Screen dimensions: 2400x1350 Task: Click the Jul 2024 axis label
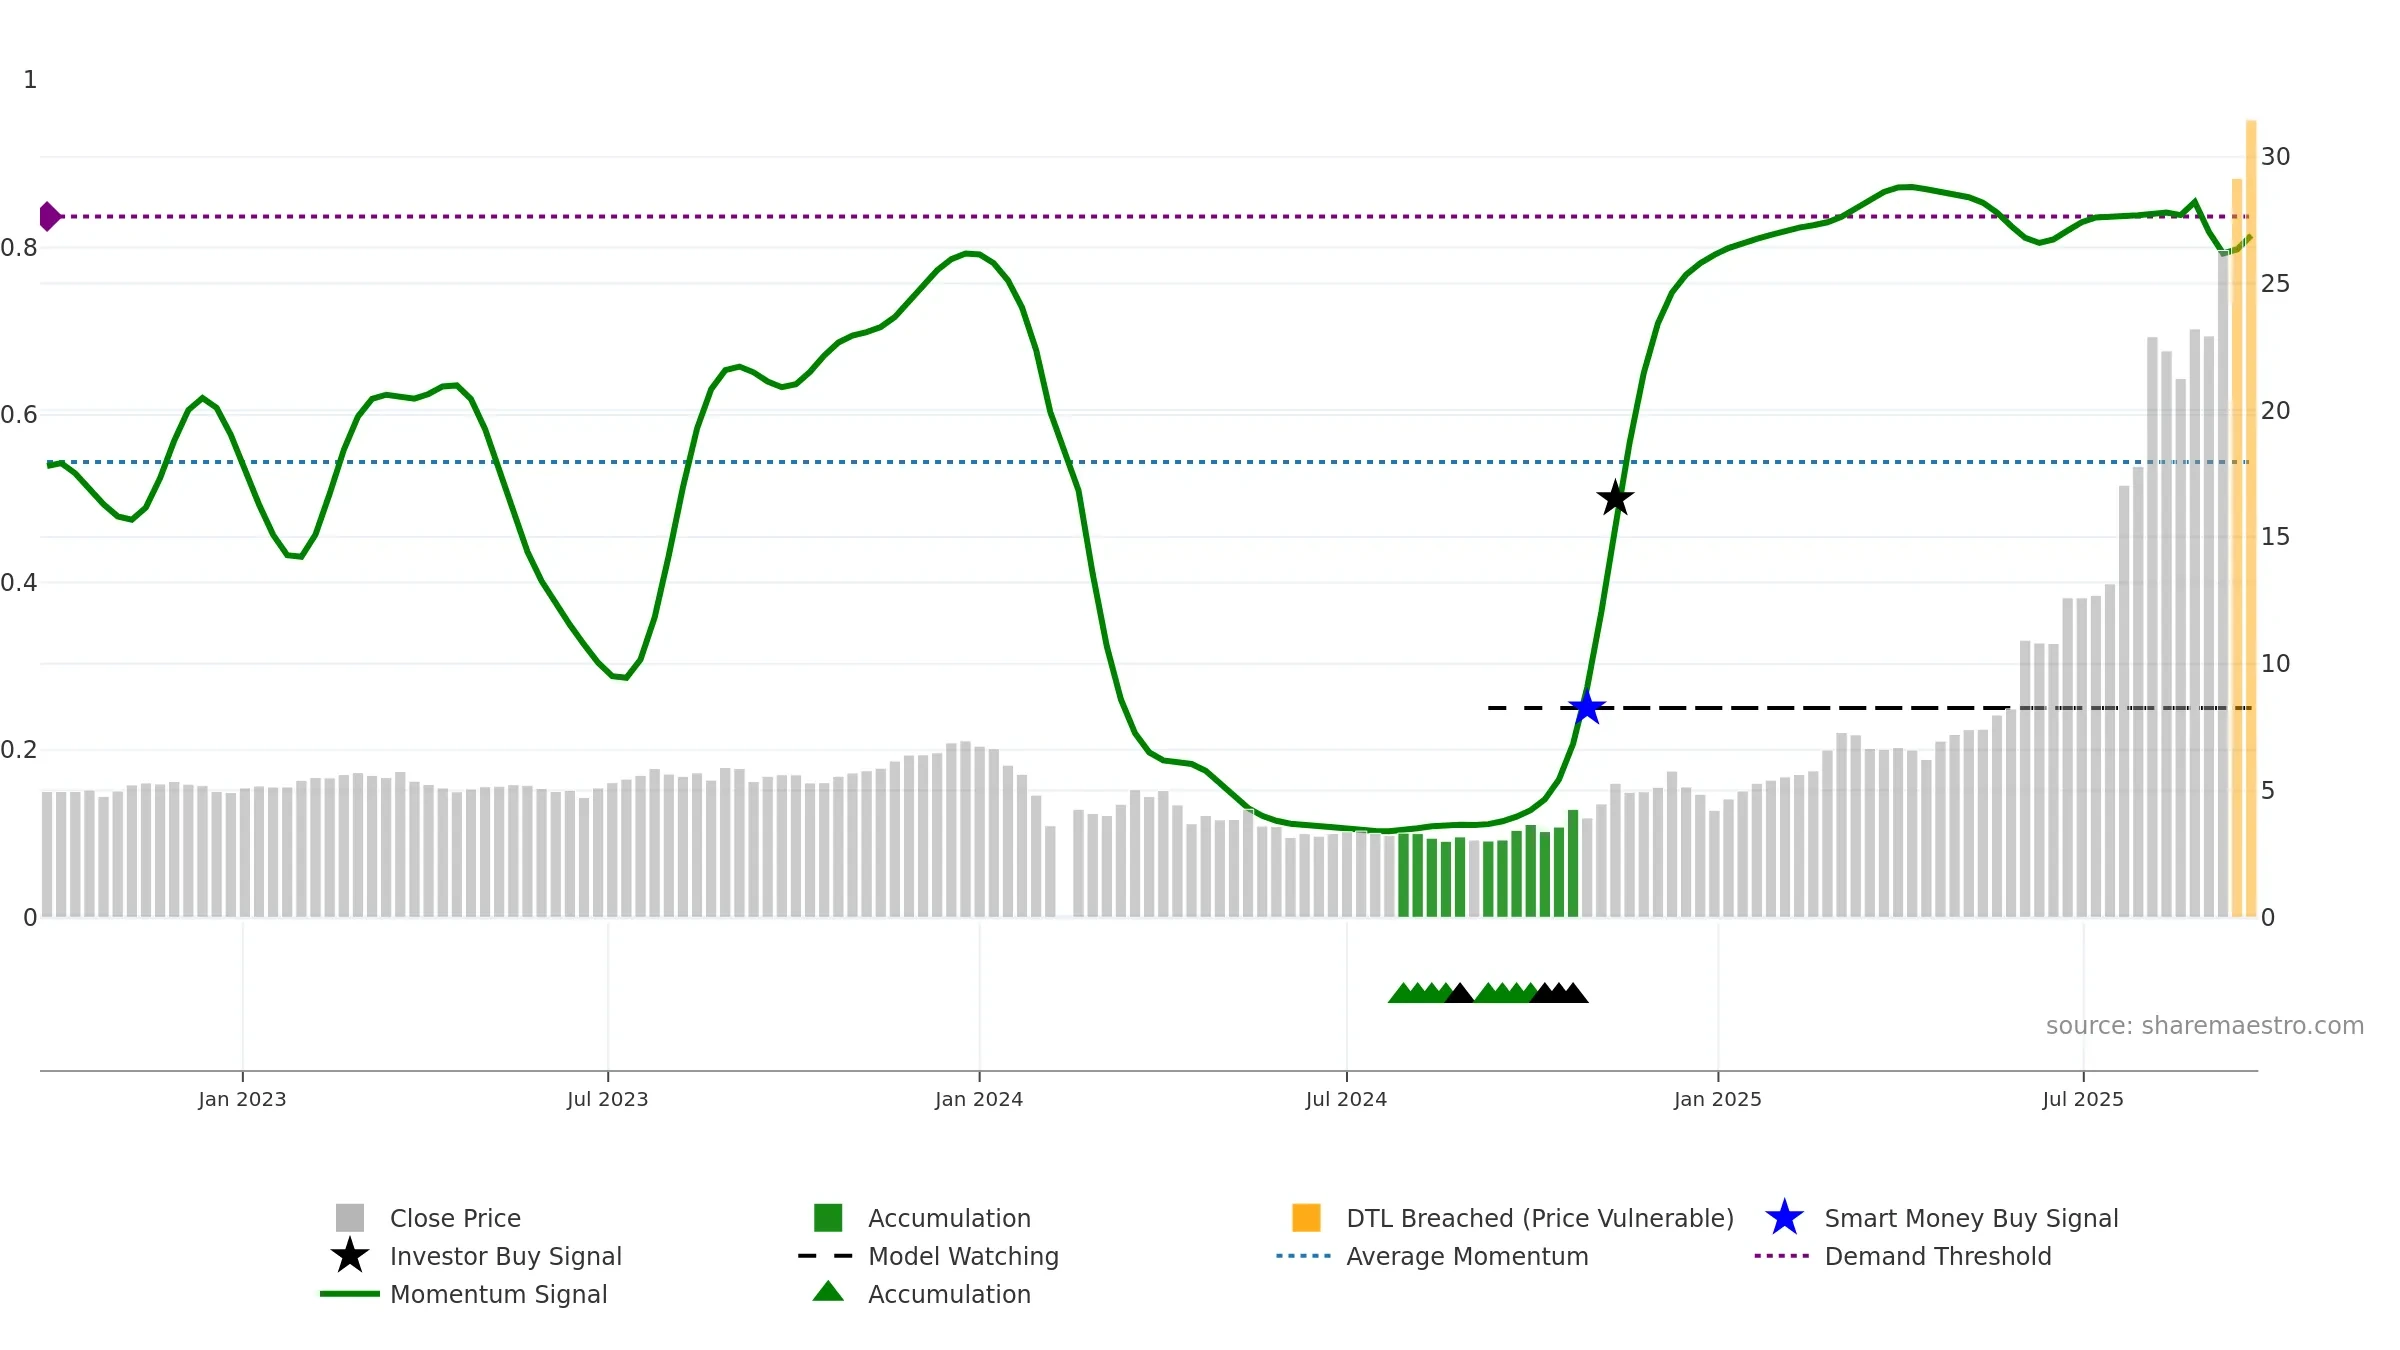point(1346,1099)
